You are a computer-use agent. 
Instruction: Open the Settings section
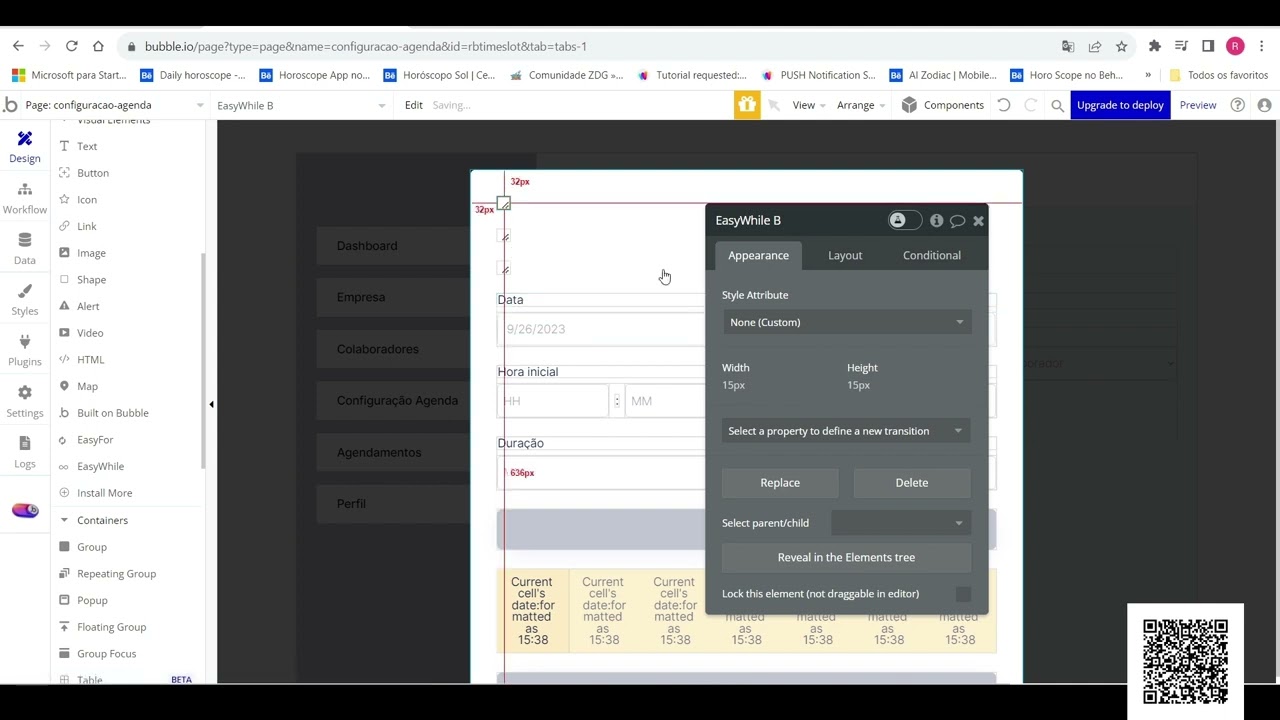pos(25,402)
